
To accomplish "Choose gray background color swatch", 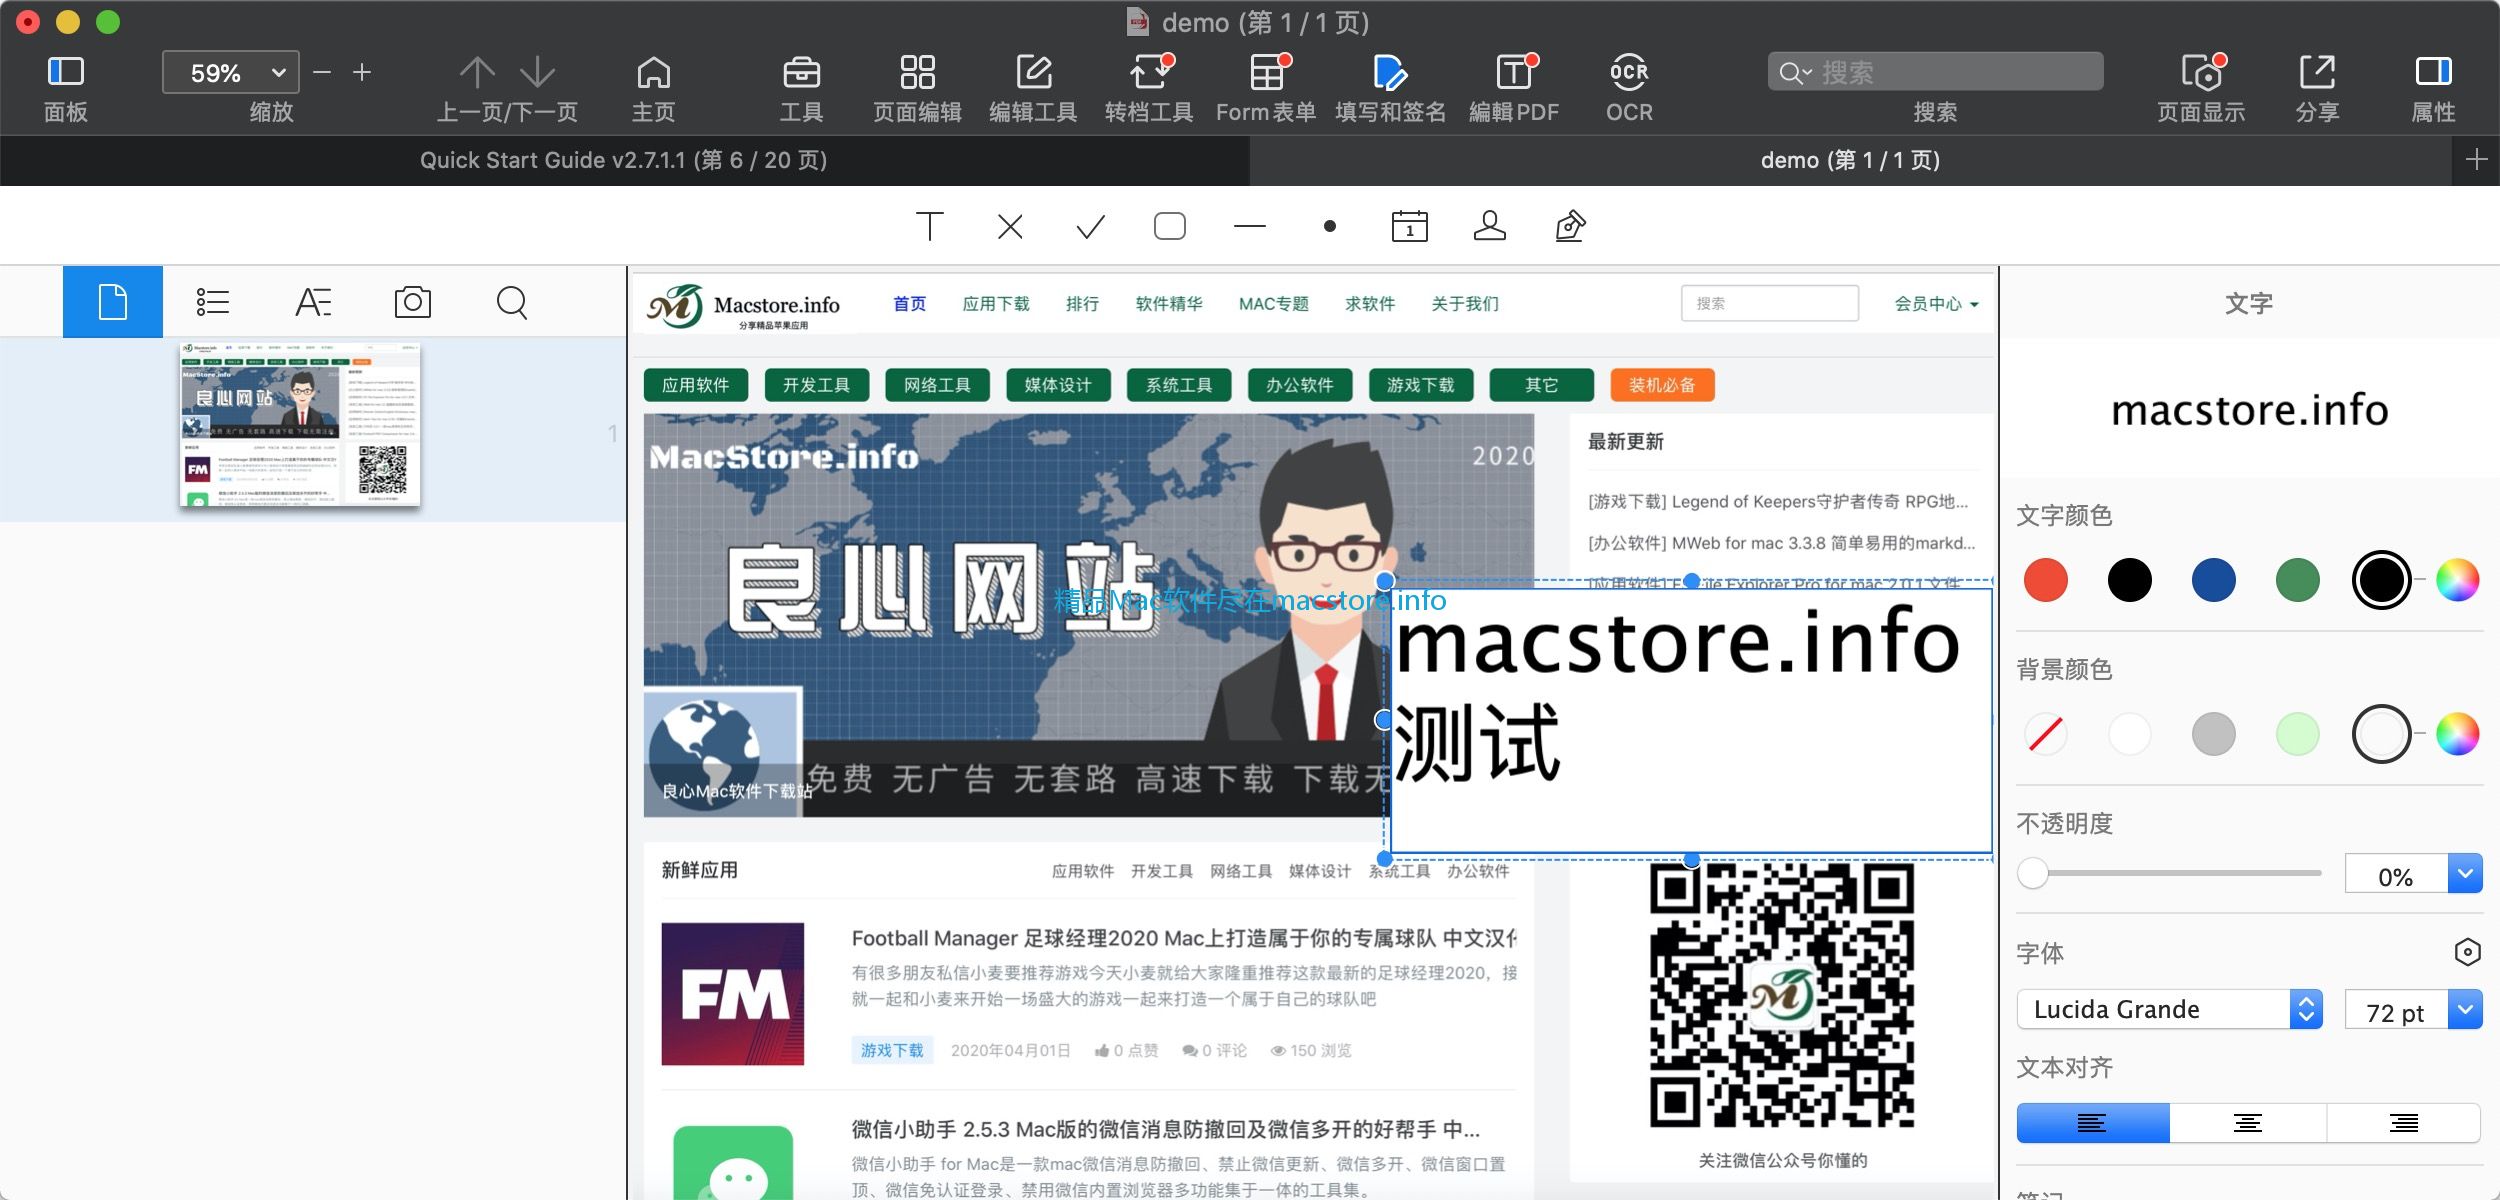I will pos(2213,734).
